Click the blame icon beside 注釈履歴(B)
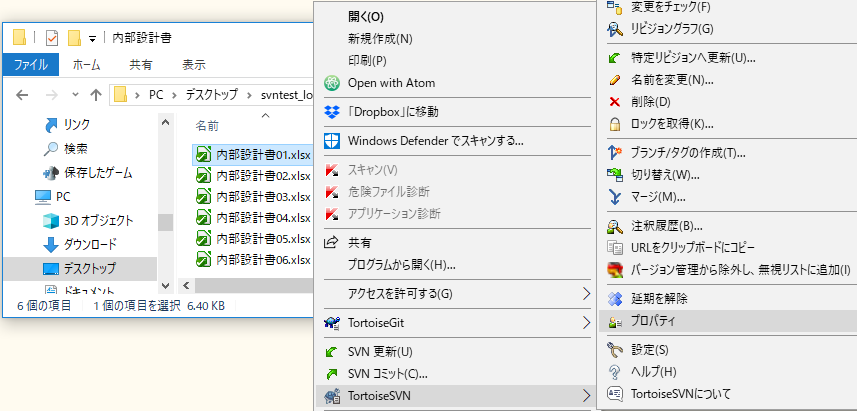This screenshot has height=411, width=857. pyautogui.click(x=615, y=226)
